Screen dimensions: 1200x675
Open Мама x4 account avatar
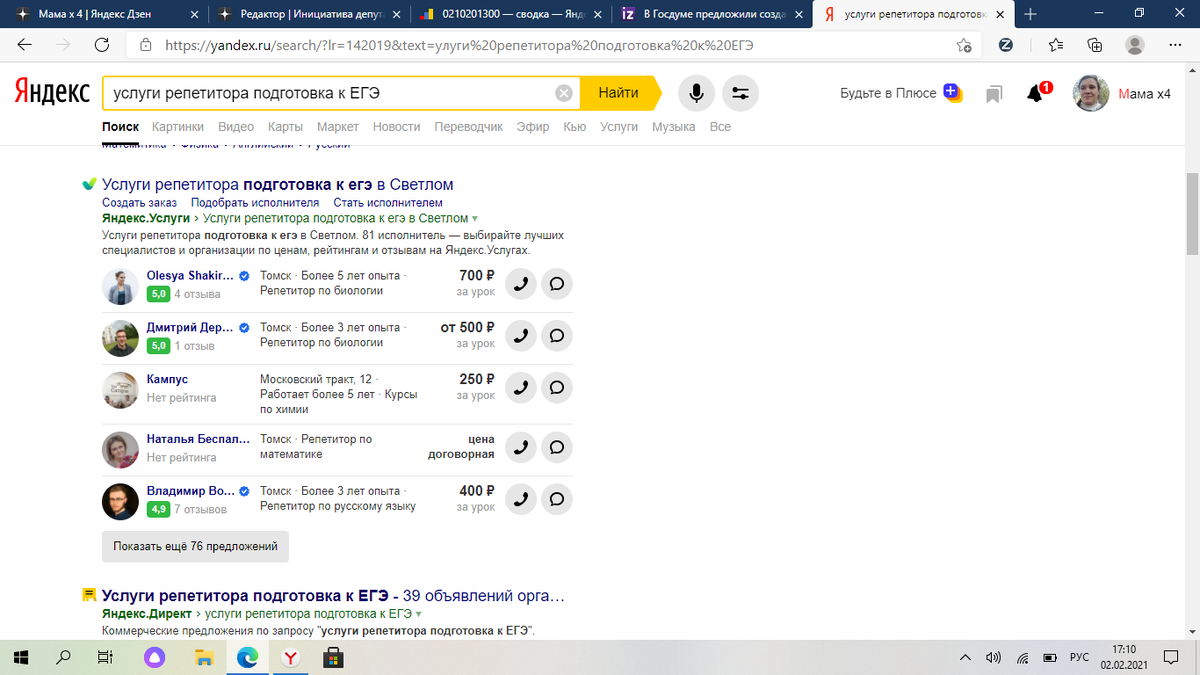[1091, 93]
